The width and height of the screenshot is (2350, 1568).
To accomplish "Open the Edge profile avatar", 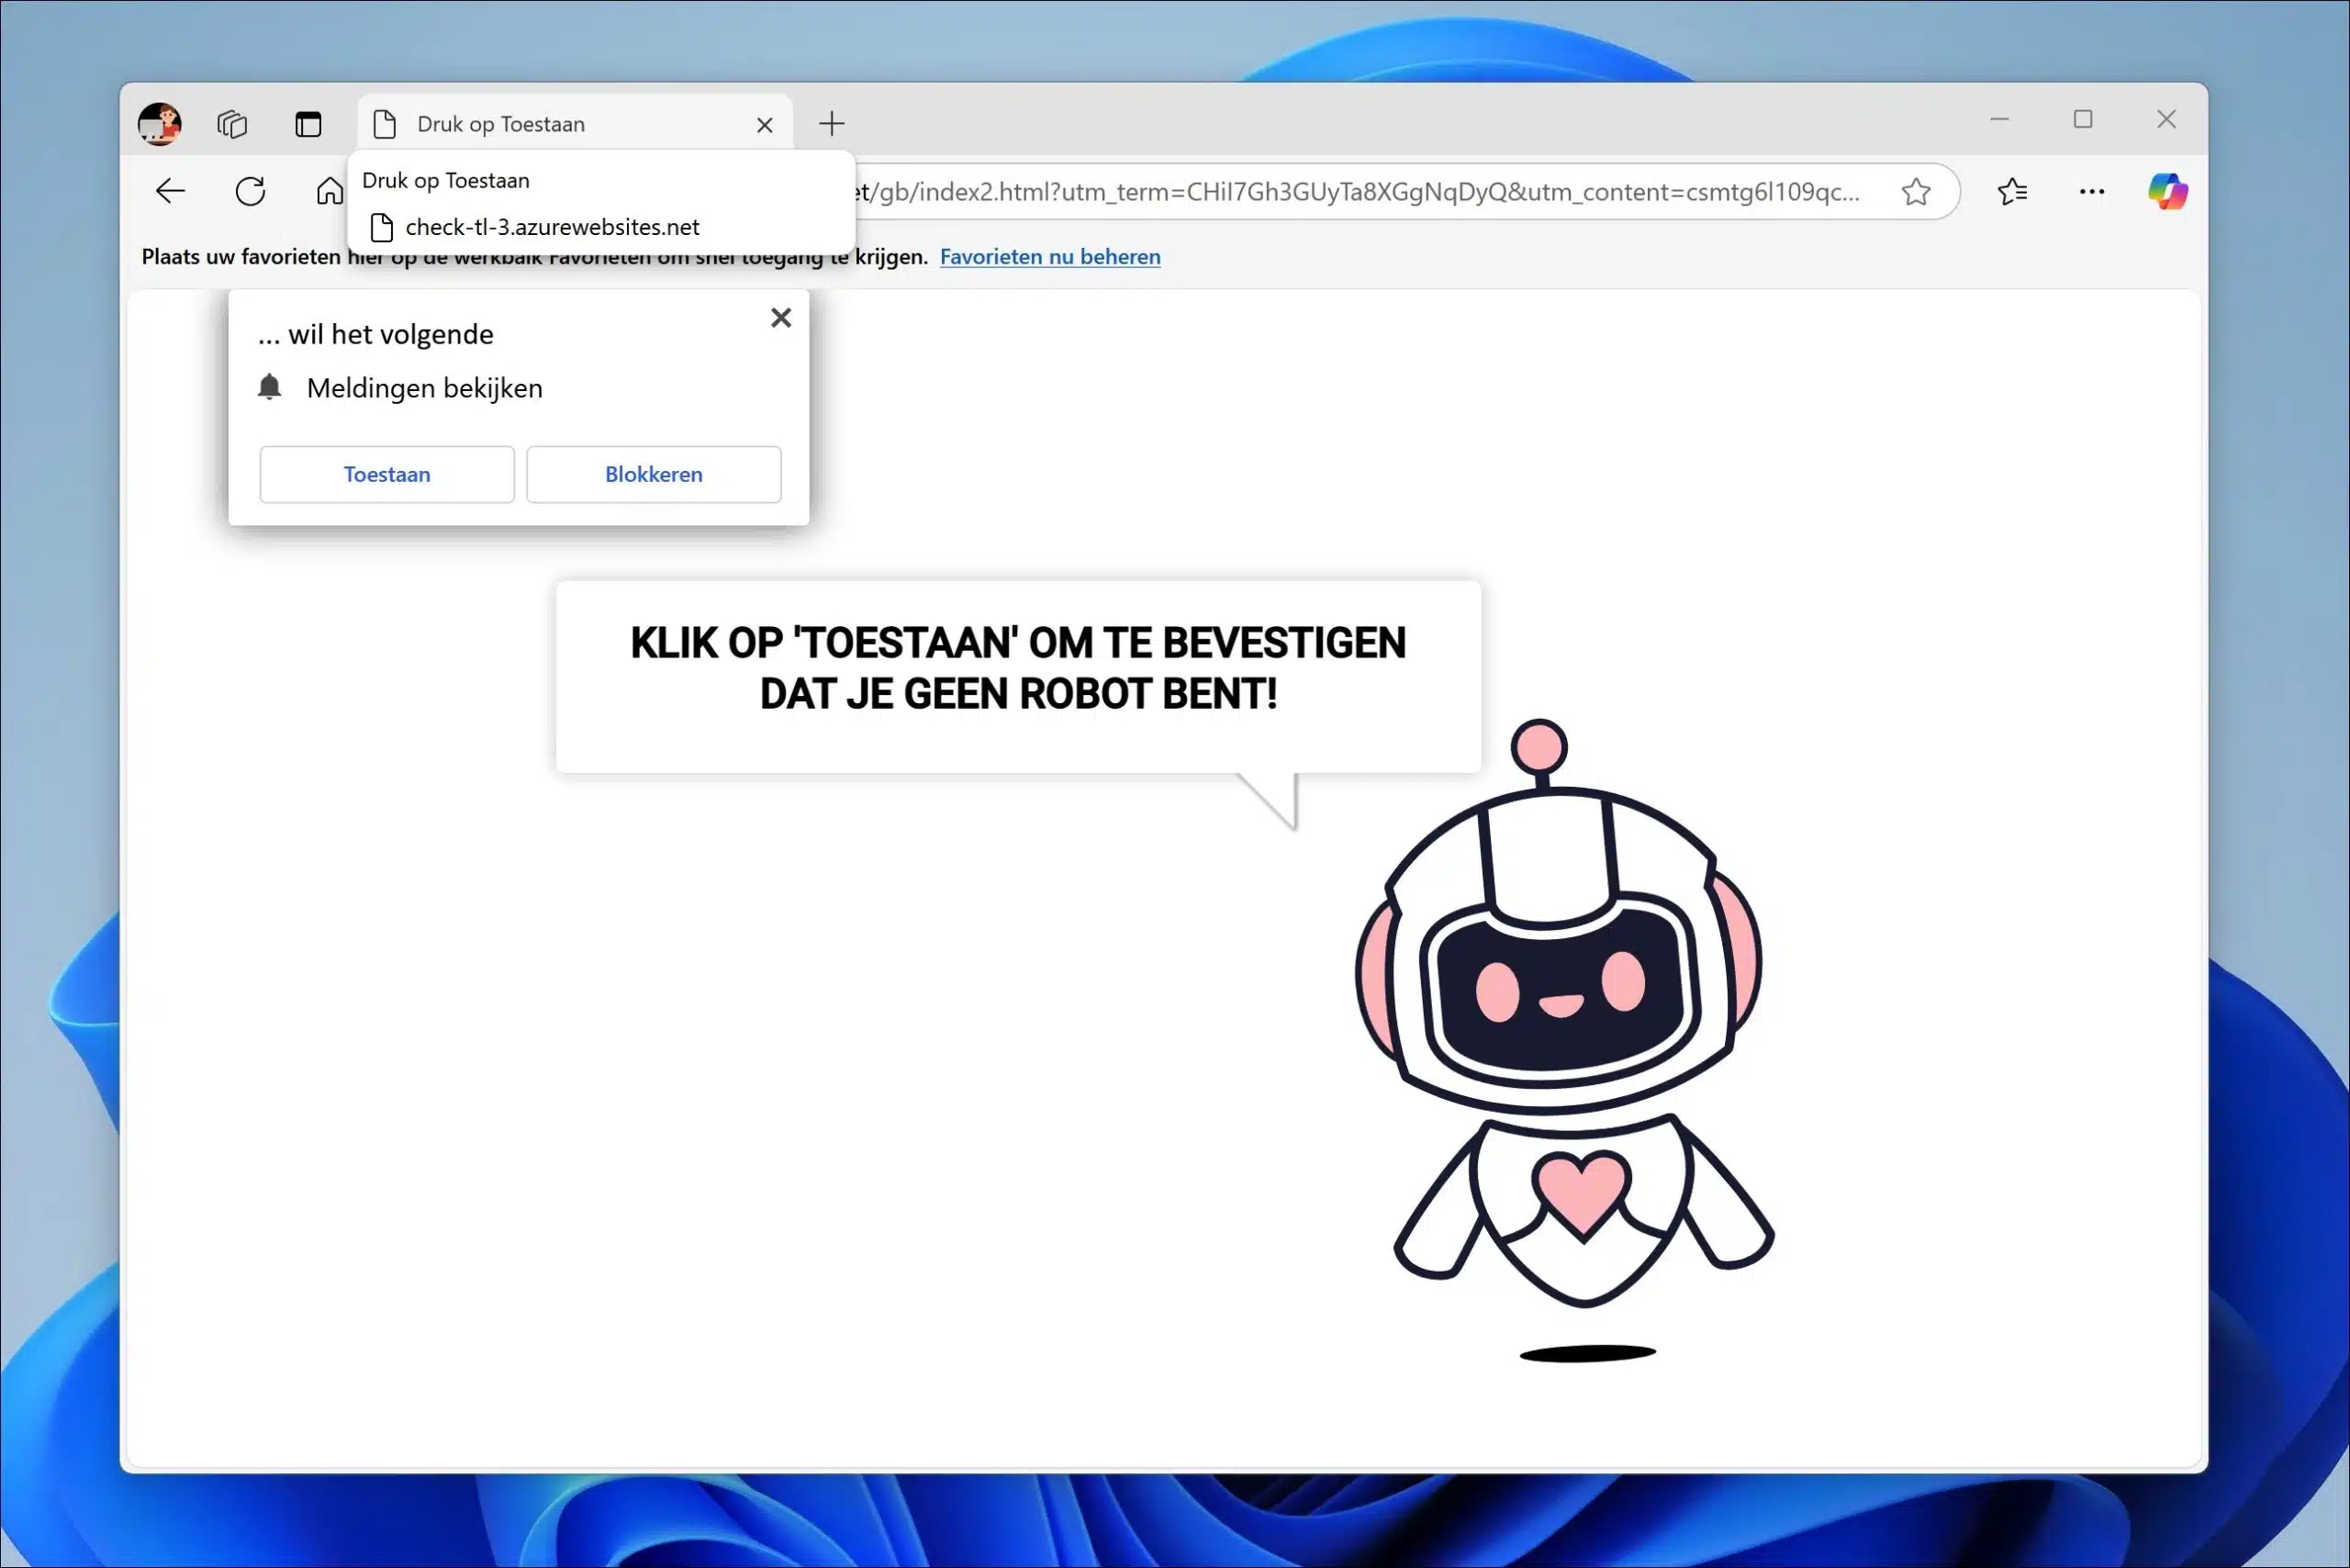I will 160,124.
